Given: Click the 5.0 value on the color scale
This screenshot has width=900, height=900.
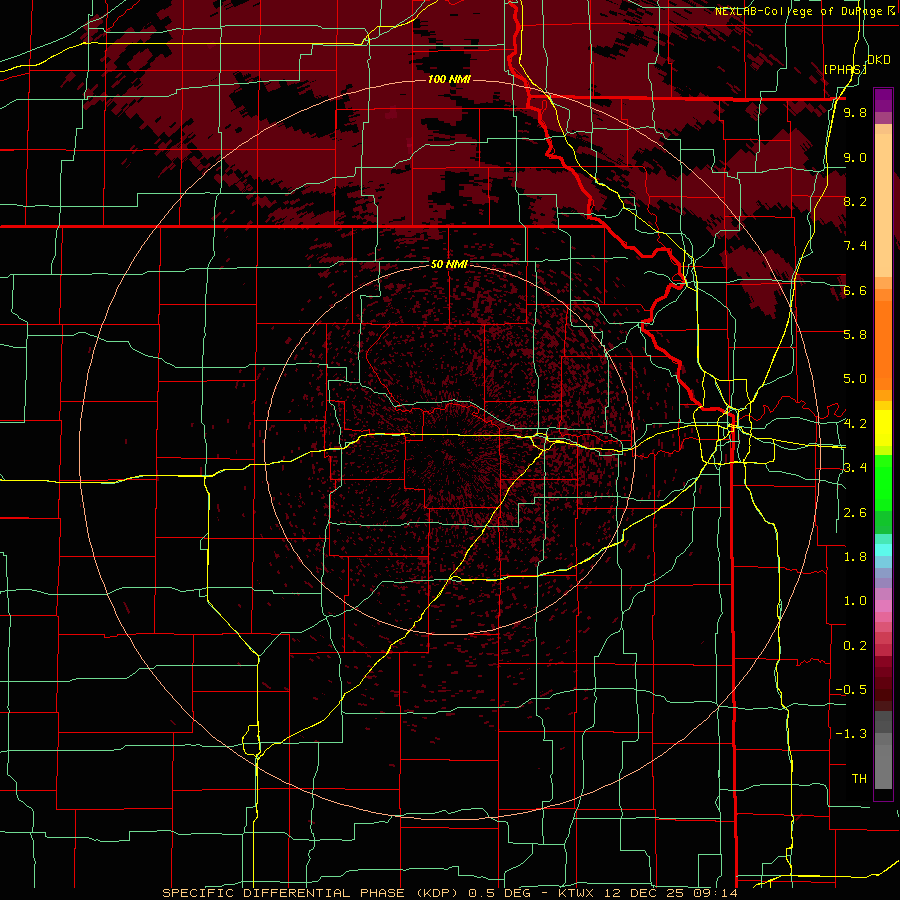Looking at the screenshot, I should click(x=855, y=379).
